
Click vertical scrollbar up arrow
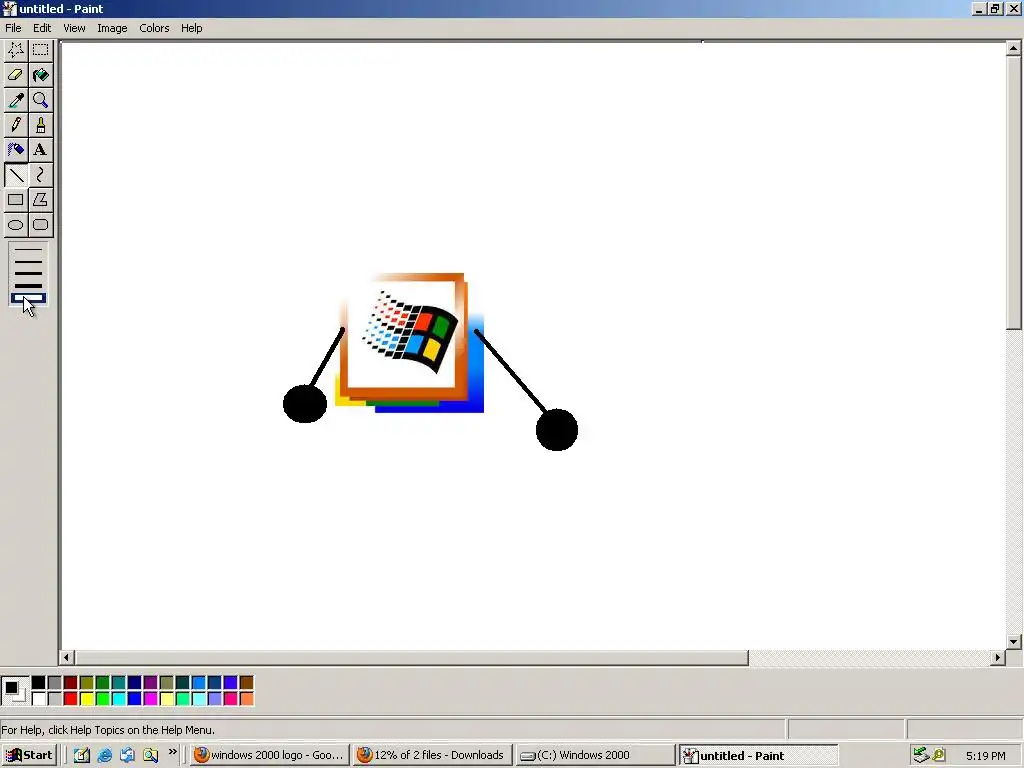pyautogui.click(x=1014, y=48)
